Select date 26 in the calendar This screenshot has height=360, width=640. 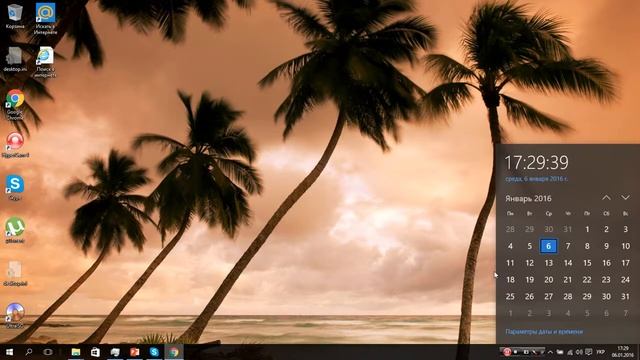click(x=529, y=297)
